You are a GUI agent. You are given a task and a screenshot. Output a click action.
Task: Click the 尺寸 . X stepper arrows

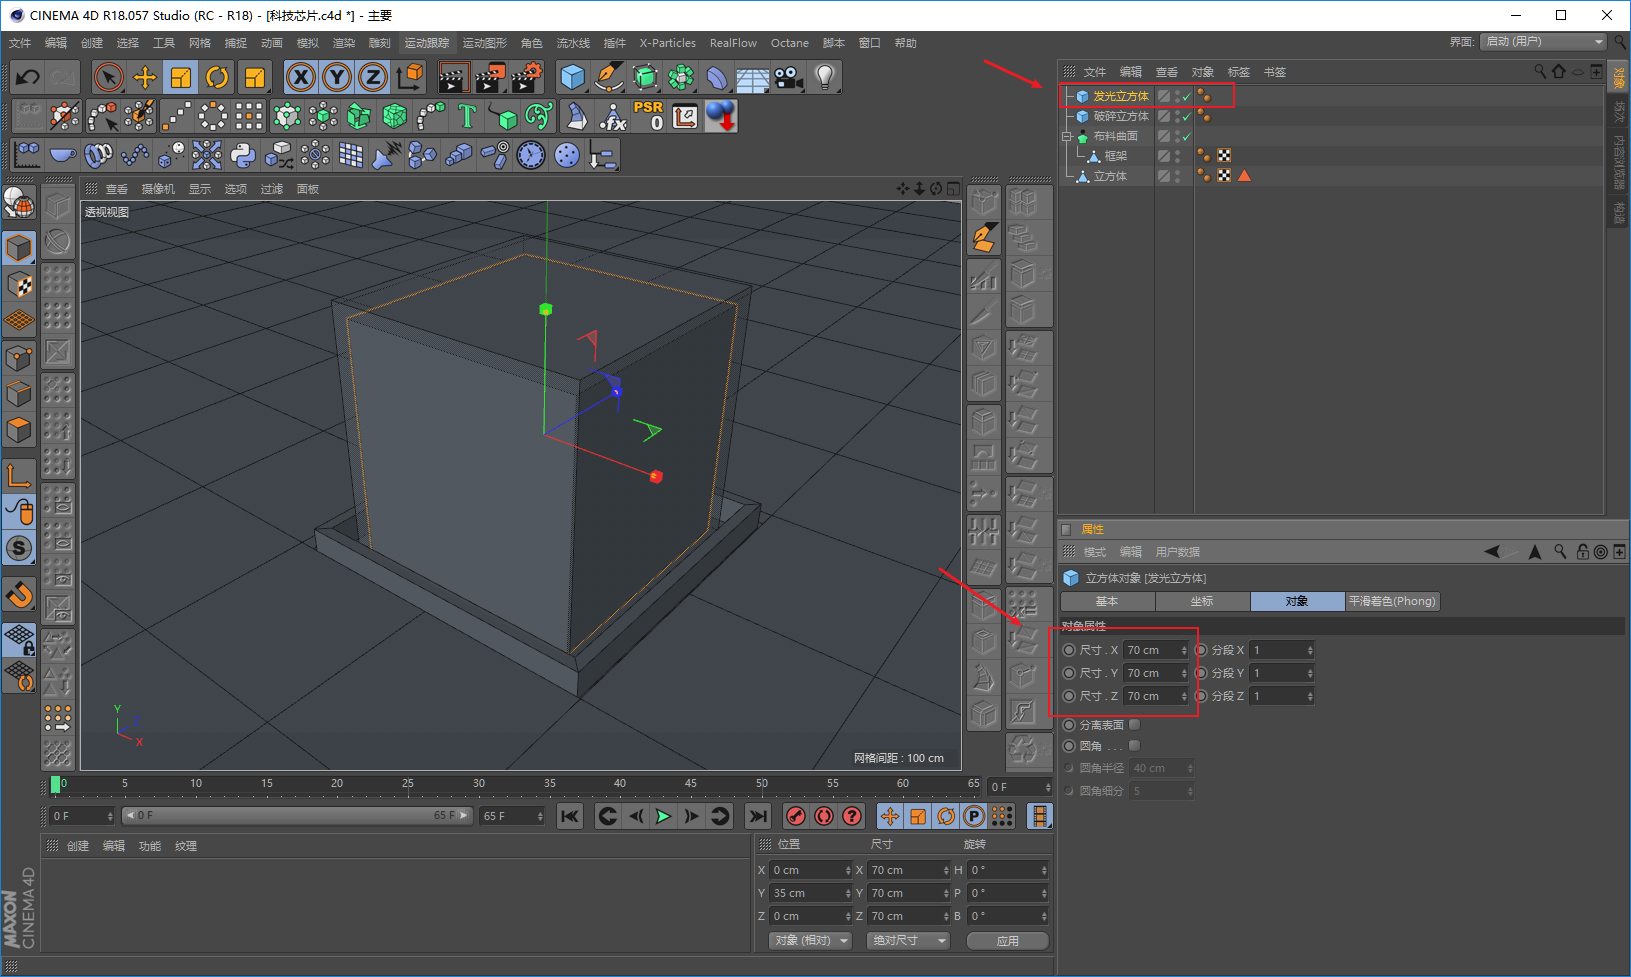(x=1184, y=650)
